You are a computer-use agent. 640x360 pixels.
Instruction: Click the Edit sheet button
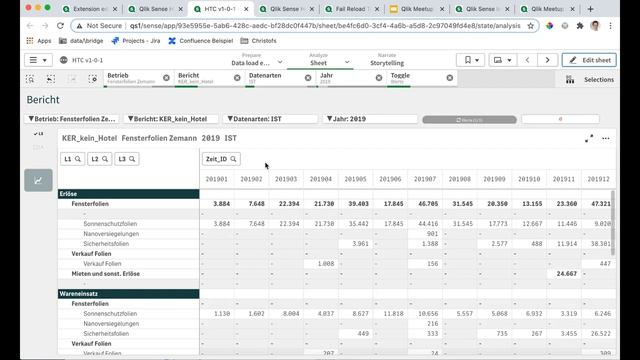point(589,60)
